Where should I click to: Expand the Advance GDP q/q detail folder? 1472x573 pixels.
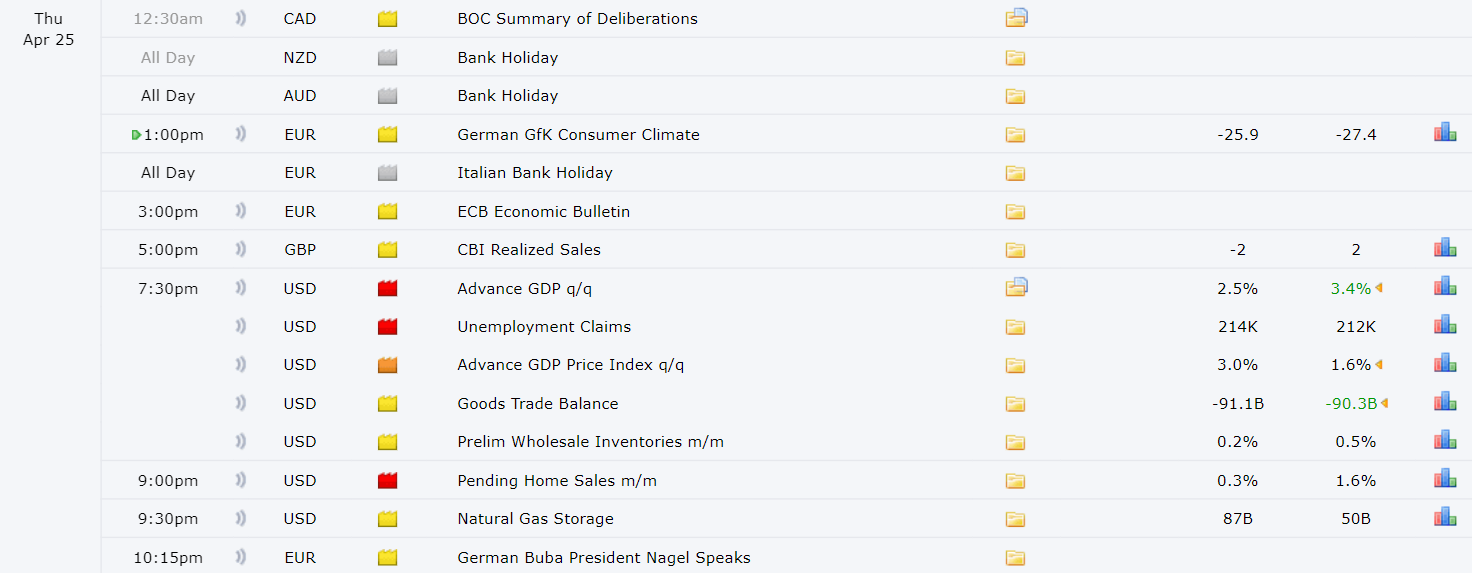[1016, 287]
